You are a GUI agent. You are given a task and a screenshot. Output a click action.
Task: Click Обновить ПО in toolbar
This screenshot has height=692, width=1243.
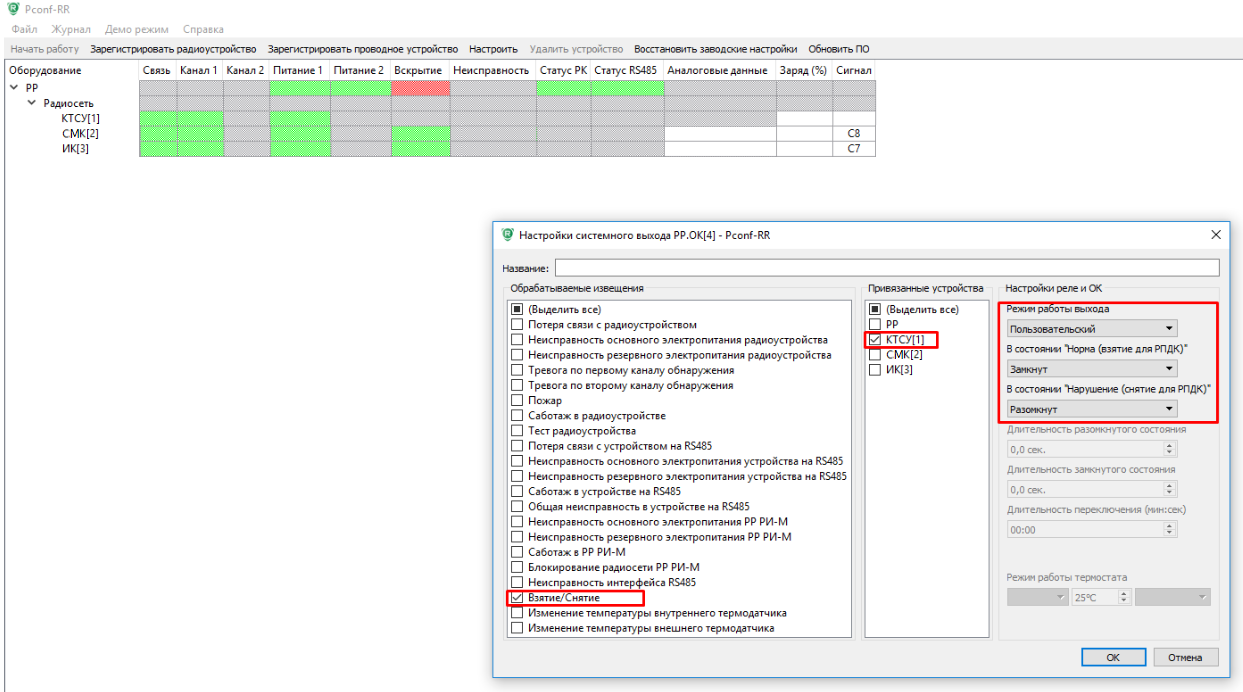click(839, 49)
